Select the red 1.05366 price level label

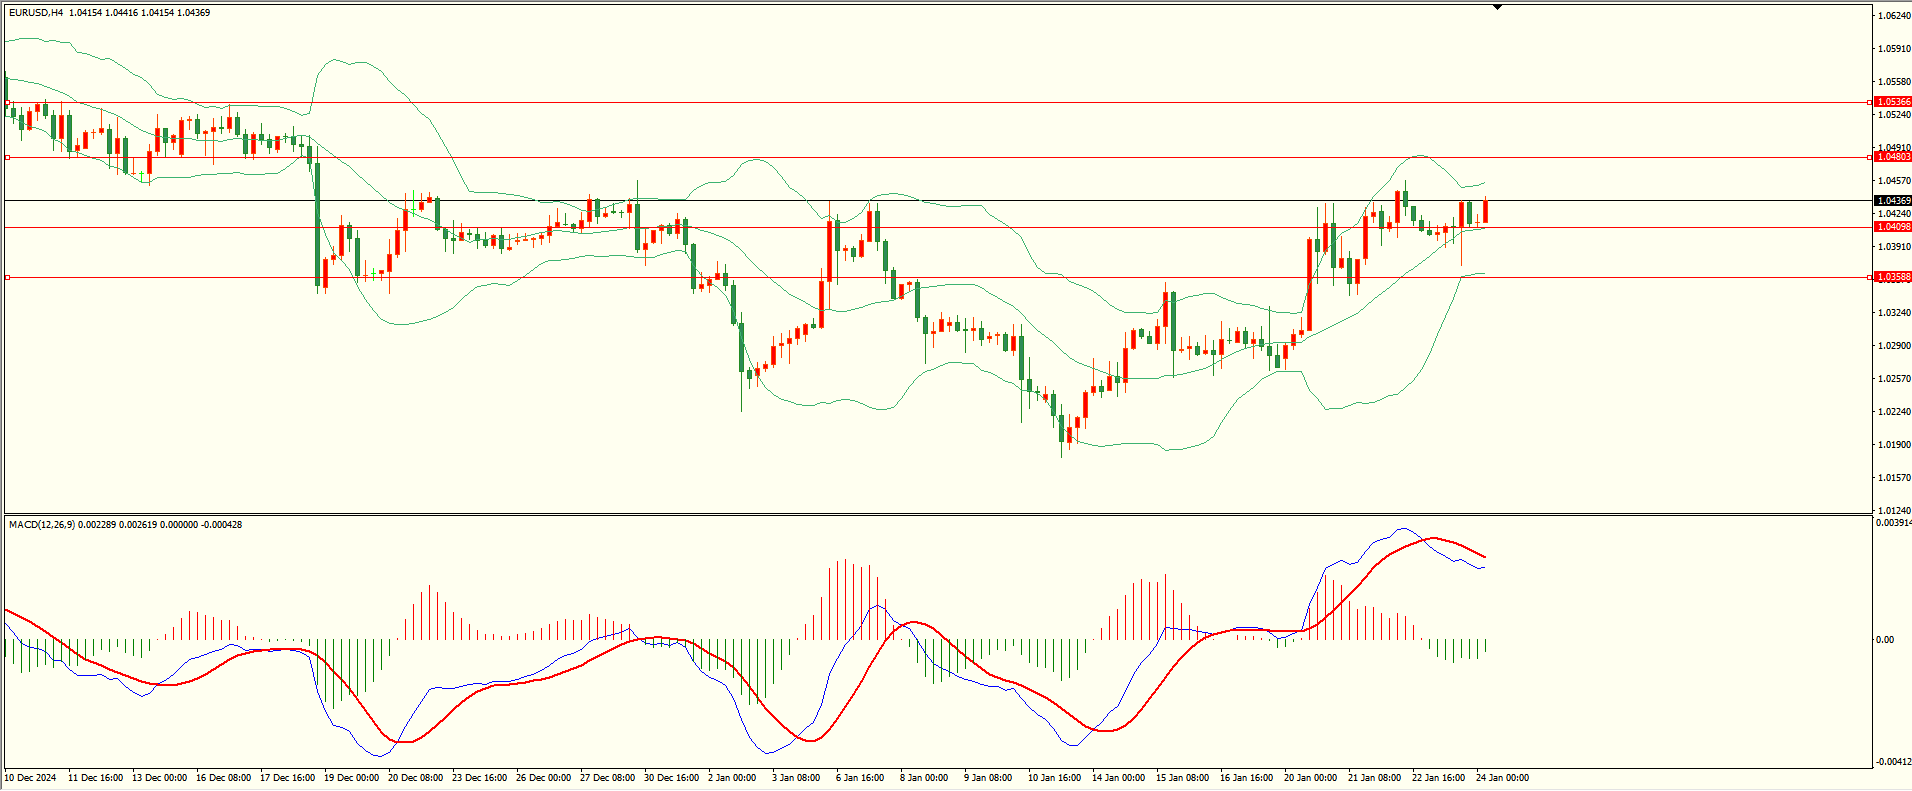[x=1893, y=102]
